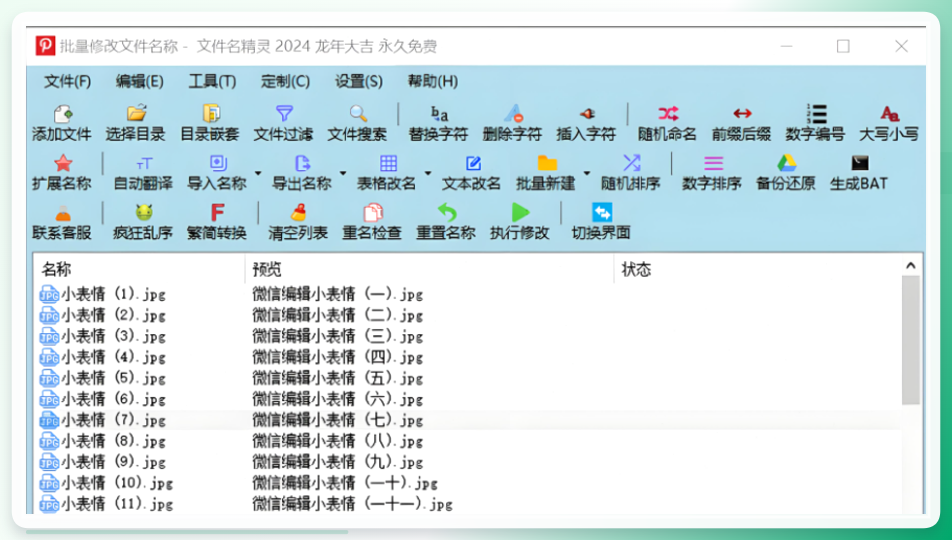Open the 文件(F) menu

point(67,81)
